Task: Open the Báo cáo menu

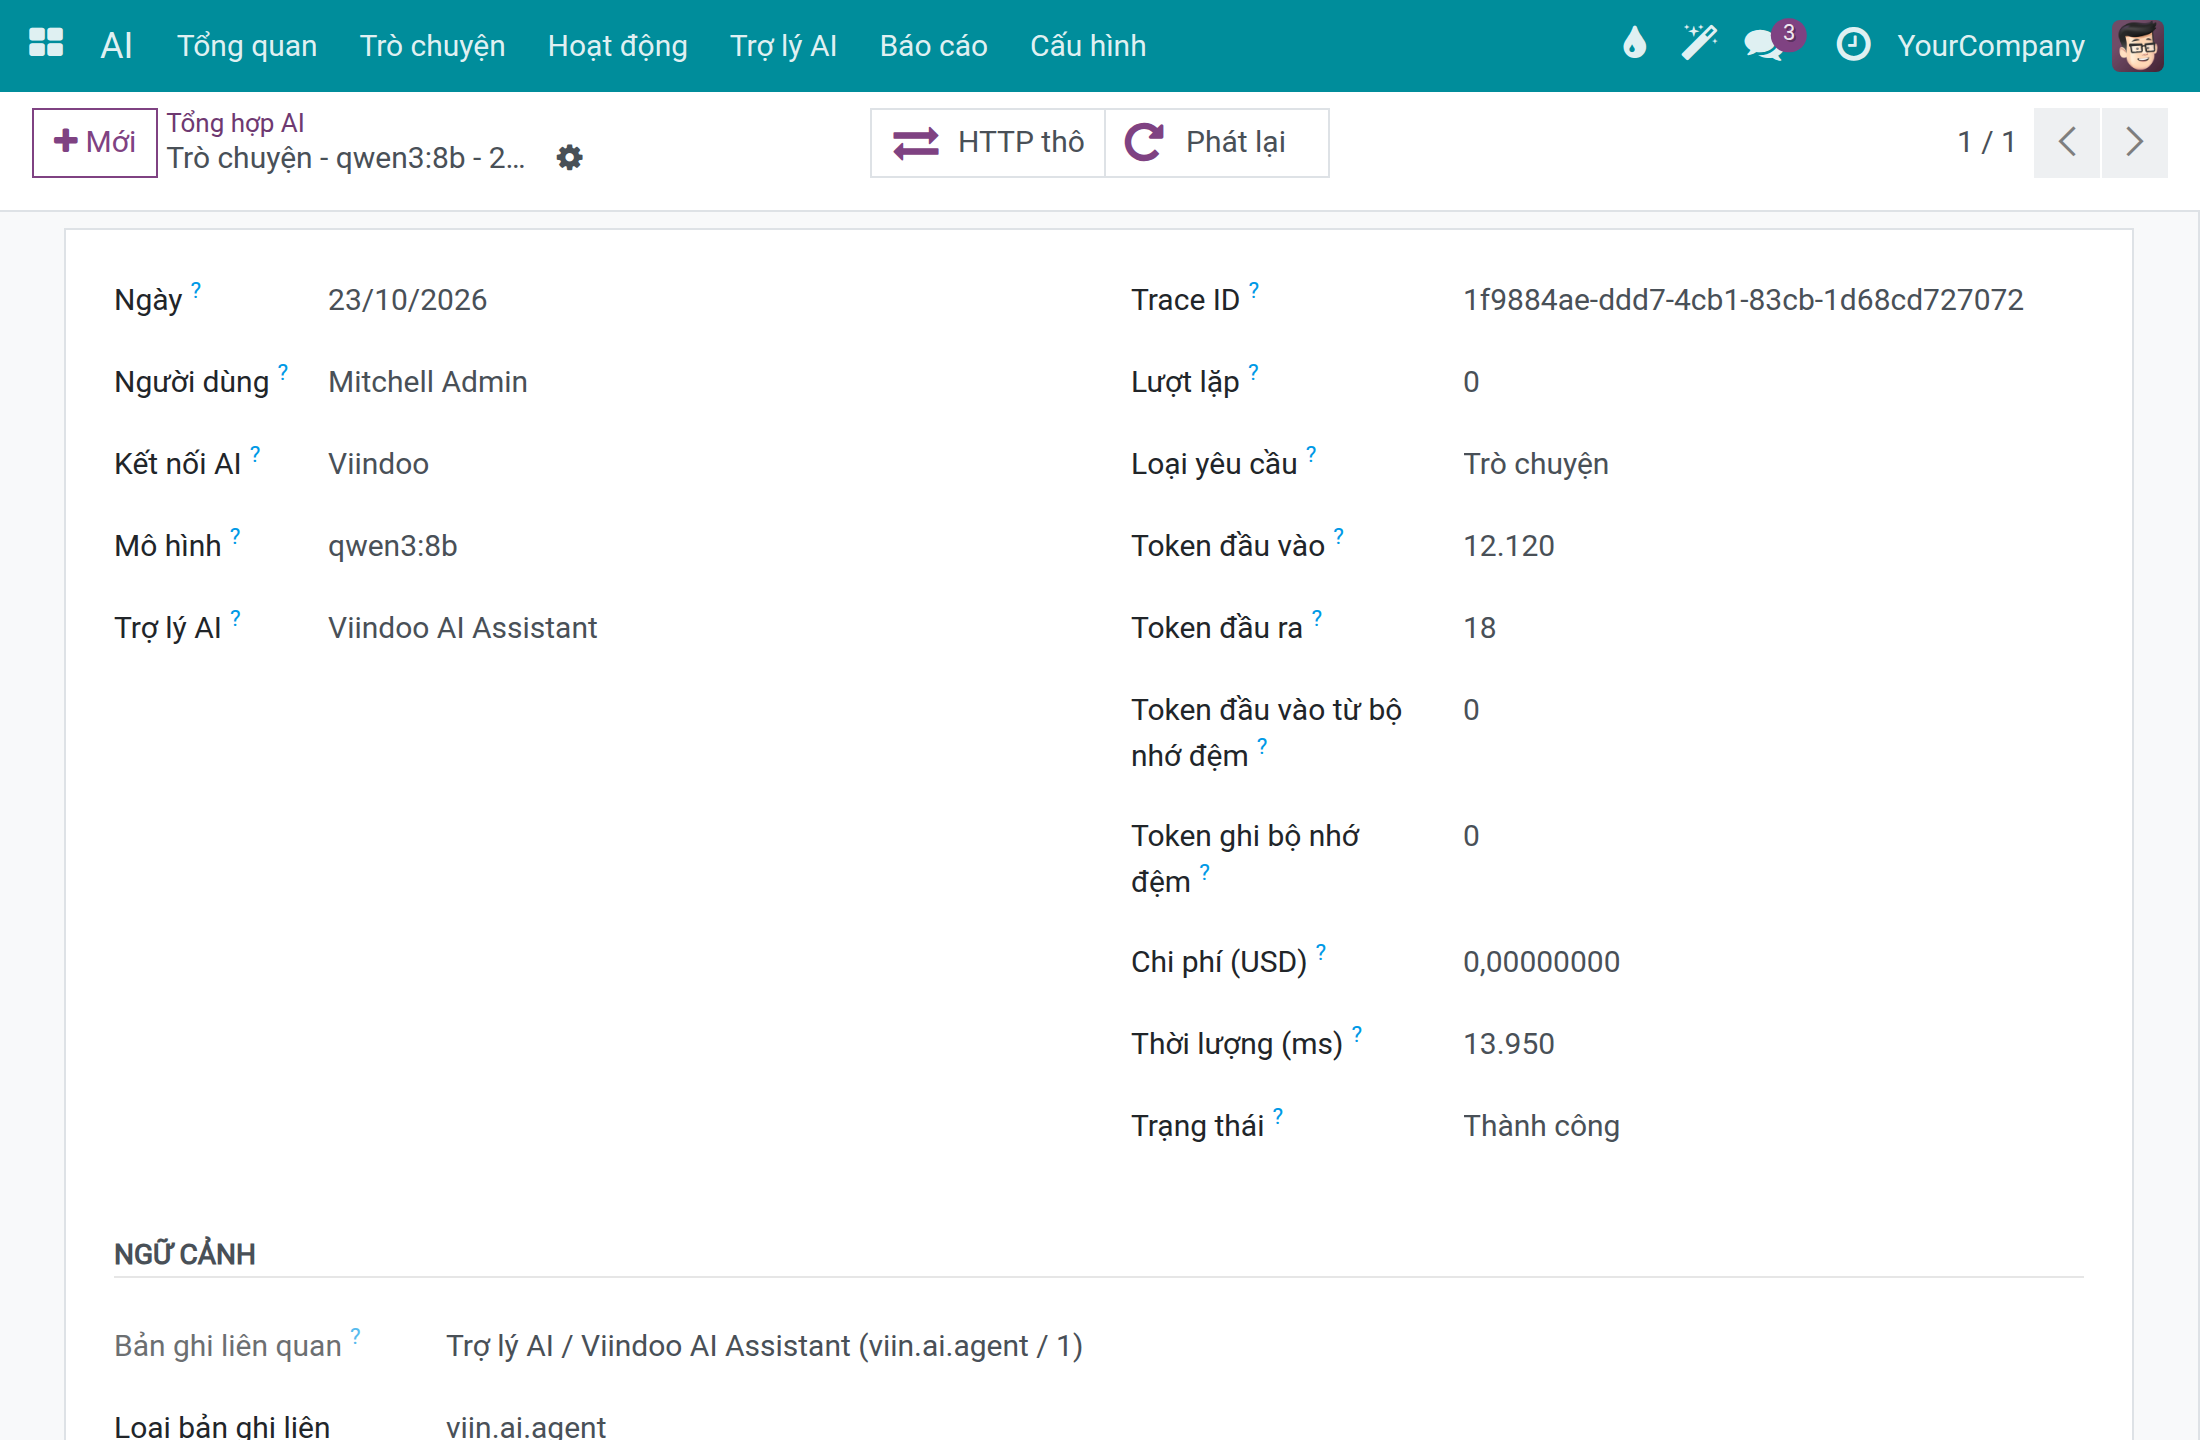Action: coord(933,45)
